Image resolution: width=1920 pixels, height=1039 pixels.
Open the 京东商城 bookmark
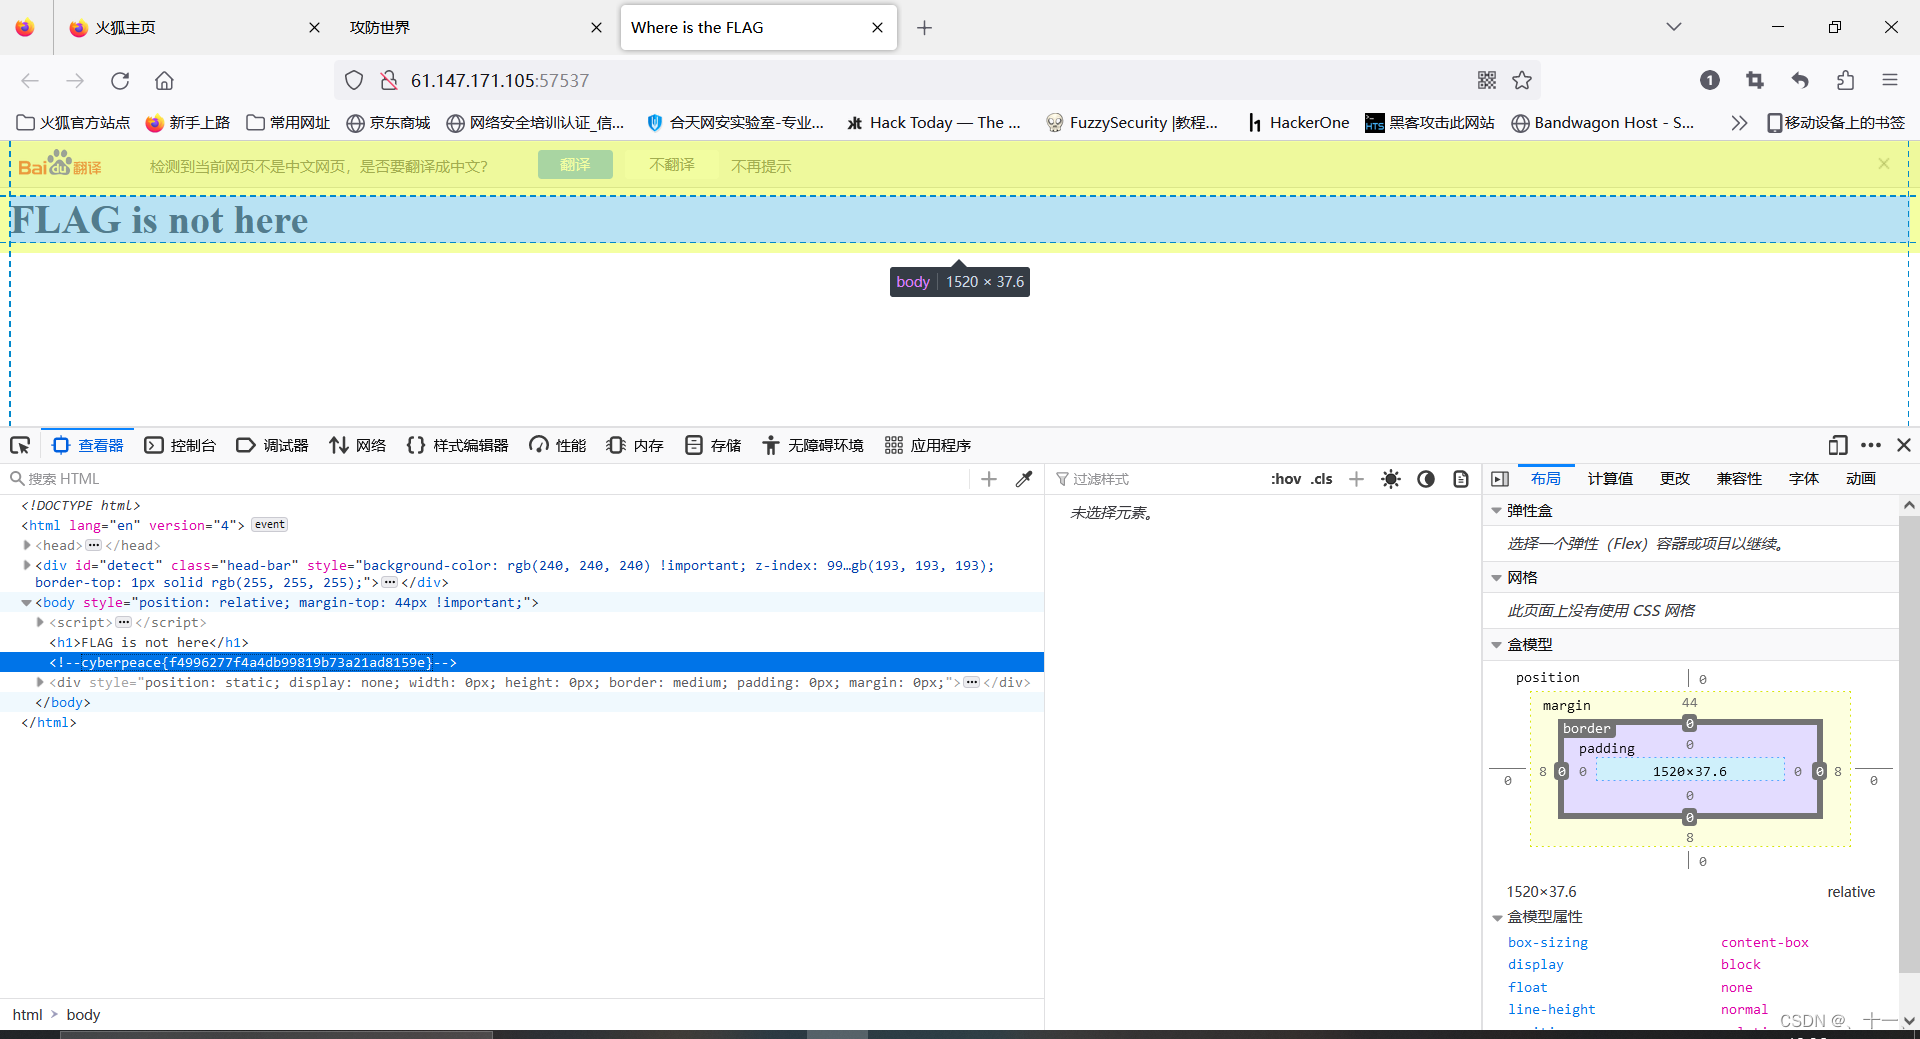[x=388, y=122]
